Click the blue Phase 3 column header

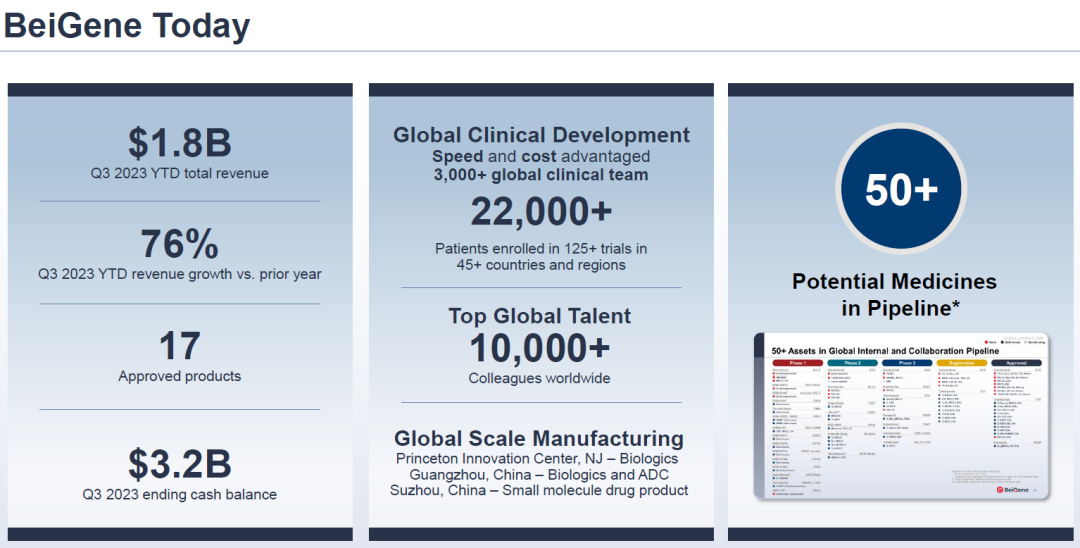point(907,363)
